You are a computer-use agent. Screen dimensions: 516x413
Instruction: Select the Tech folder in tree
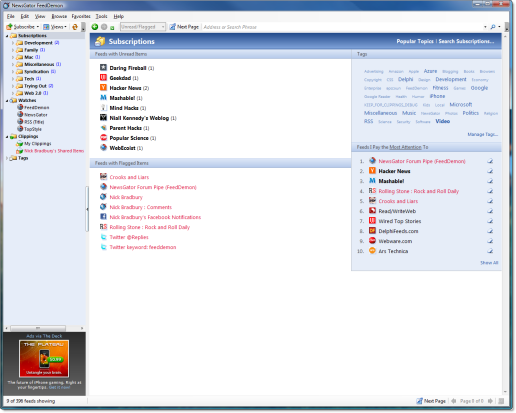tap(29, 79)
